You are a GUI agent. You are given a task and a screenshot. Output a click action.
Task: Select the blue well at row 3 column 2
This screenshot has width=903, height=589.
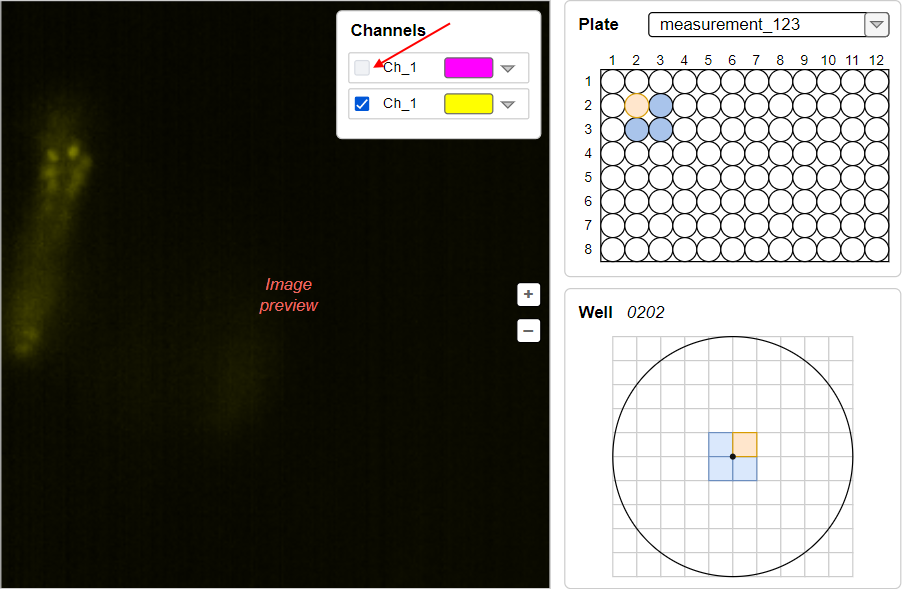tap(636, 130)
